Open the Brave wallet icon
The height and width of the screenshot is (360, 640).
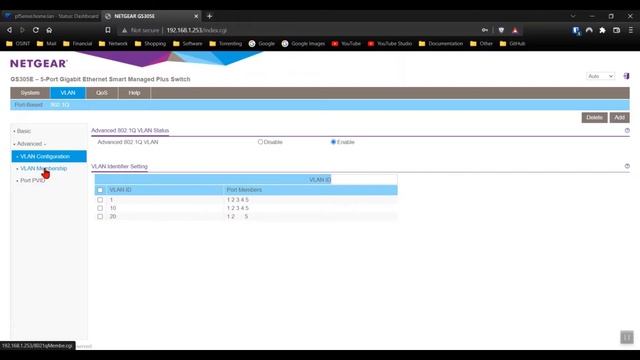coord(616,30)
